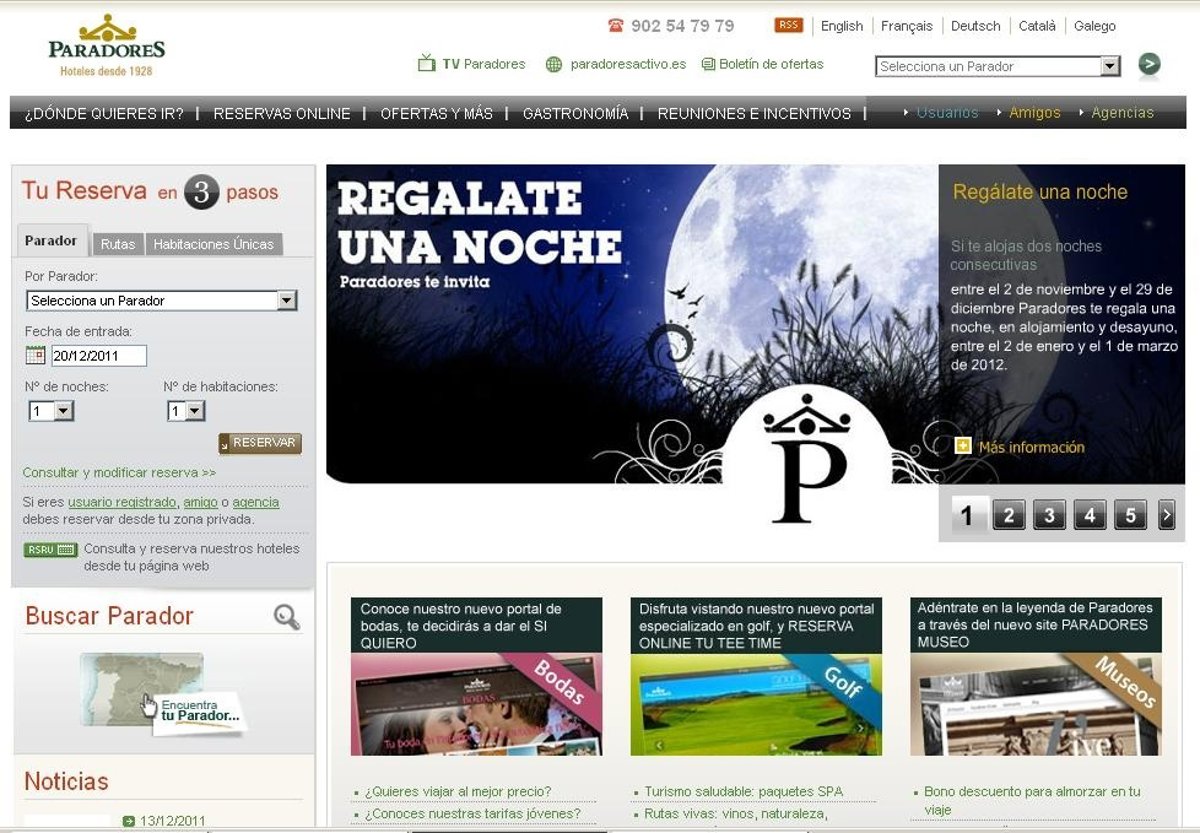Advance banner with the next arrow button
This screenshot has width=1200, height=833.
tap(1166, 515)
